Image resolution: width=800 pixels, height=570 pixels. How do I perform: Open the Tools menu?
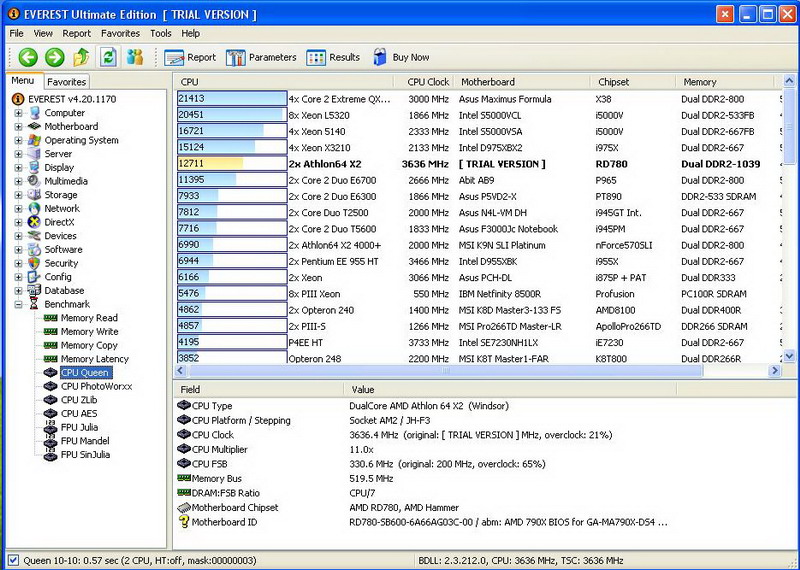160,33
